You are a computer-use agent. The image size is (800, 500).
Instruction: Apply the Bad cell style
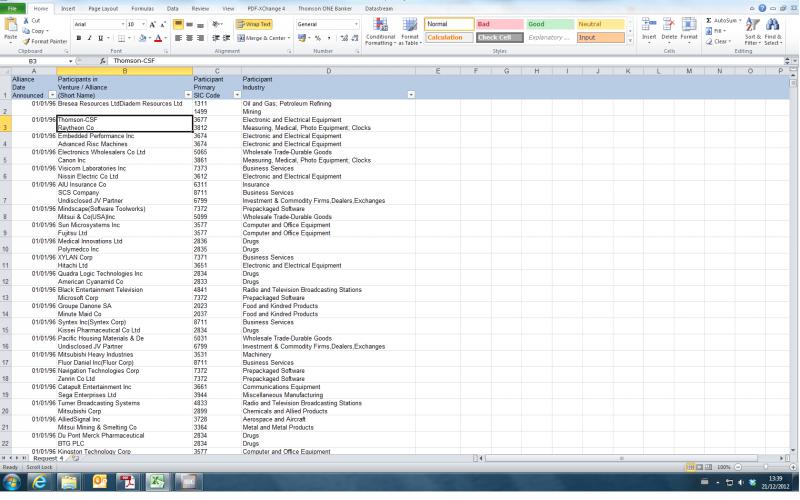[x=499, y=24]
